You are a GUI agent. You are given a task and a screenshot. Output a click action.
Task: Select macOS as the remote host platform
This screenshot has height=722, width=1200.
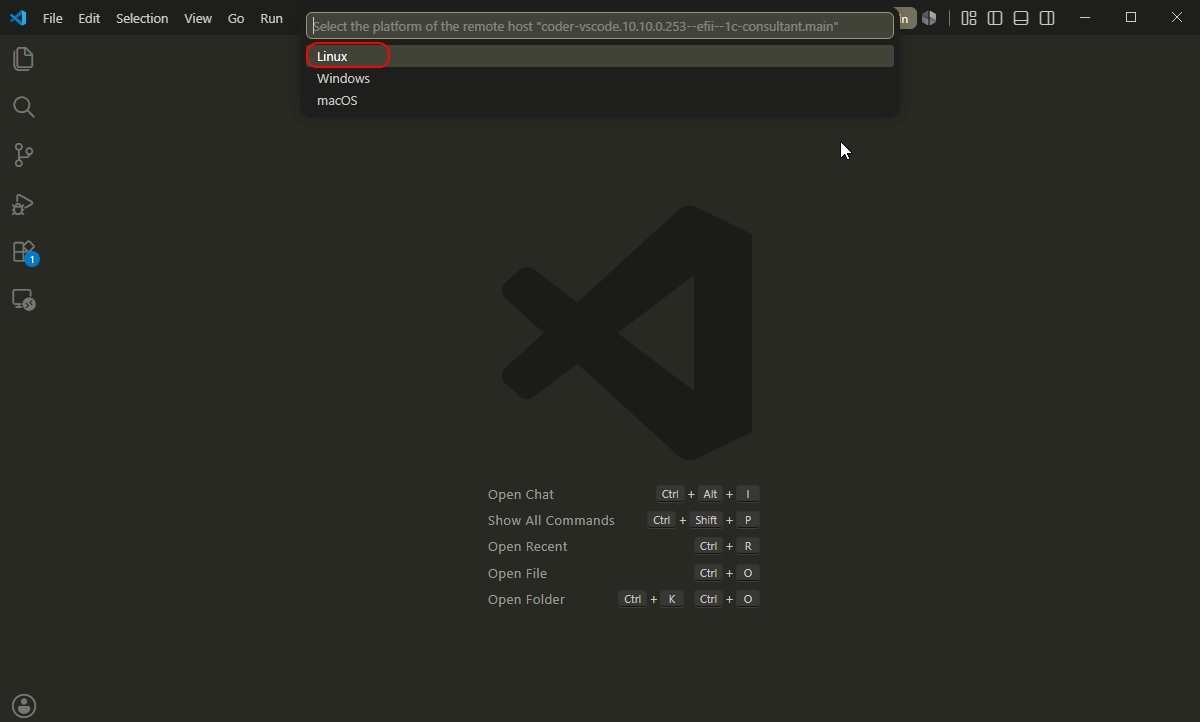(x=600, y=100)
